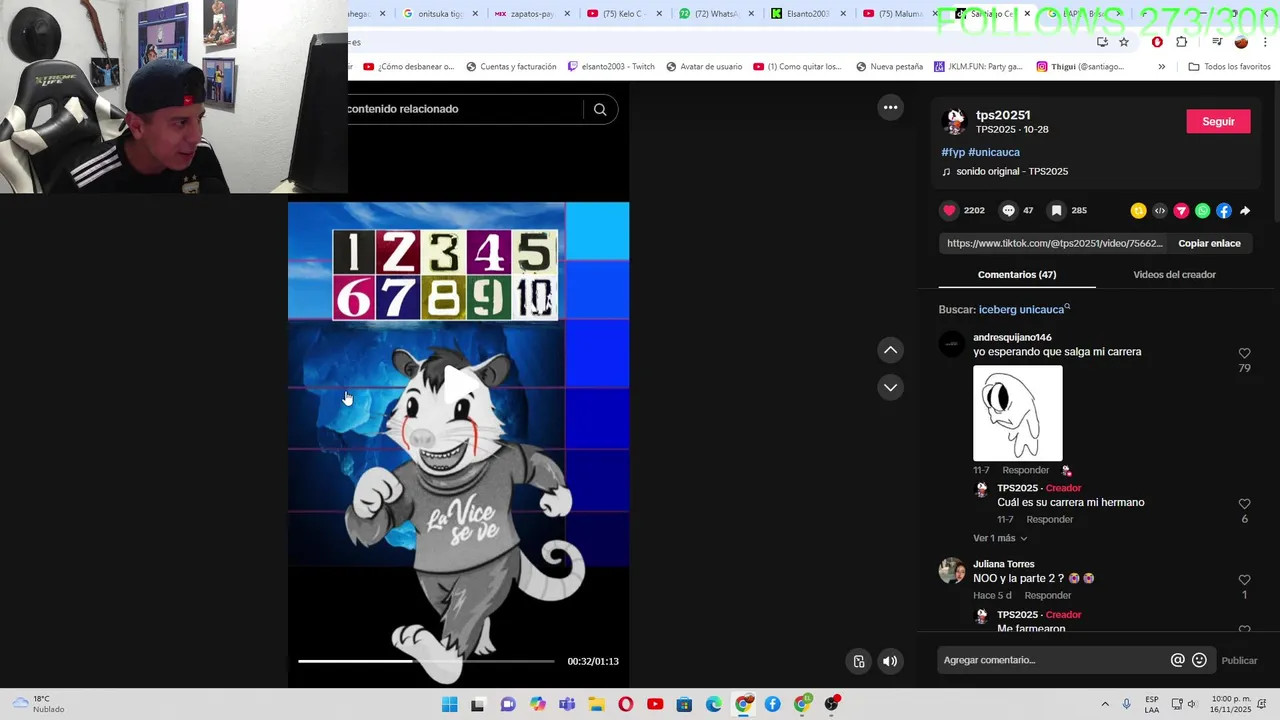Open the #unicauca hashtag link

pyautogui.click(x=993, y=152)
